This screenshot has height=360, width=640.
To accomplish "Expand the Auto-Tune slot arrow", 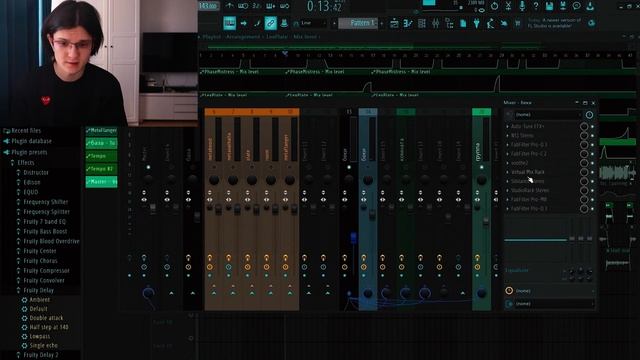I will point(507,127).
